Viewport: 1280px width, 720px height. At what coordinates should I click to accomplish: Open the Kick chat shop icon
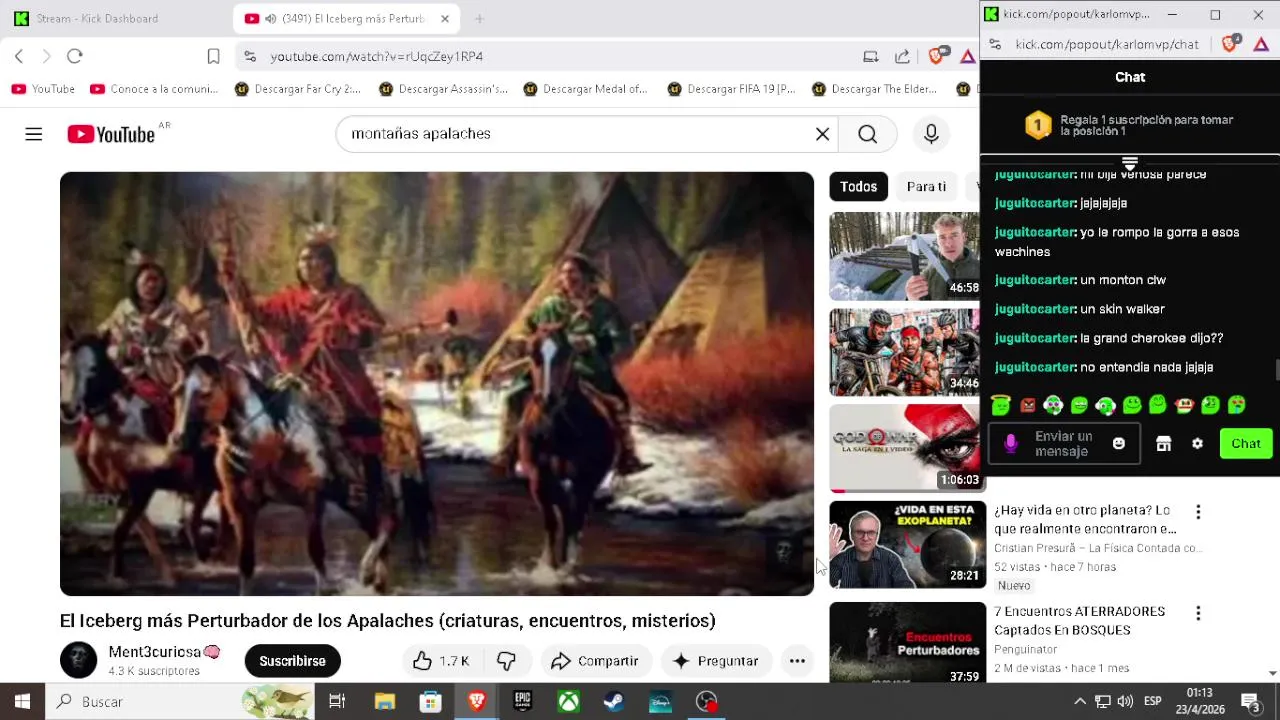pos(1163,444)
